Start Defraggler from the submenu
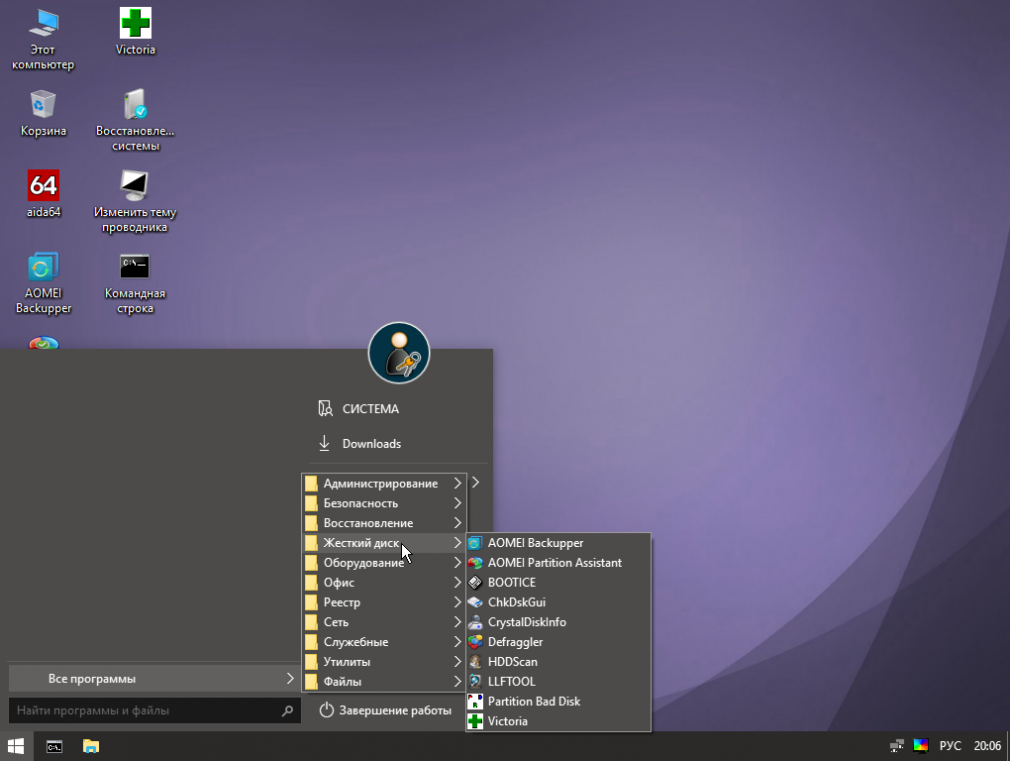Image resolution: width=1010 pixels, height=761 pixels. [558, 642]
